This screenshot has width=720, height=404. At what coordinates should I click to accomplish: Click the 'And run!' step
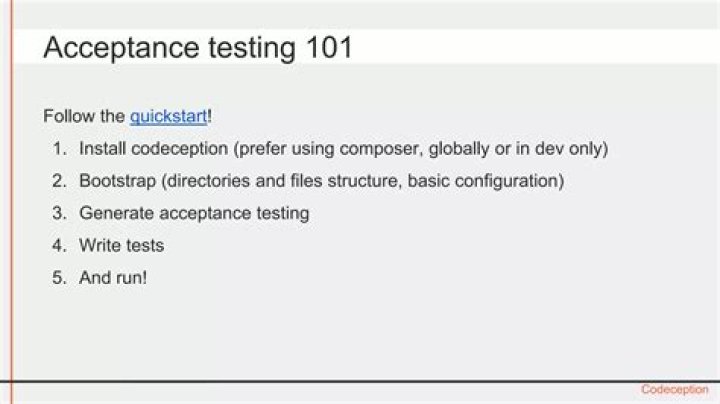point(113,277)
